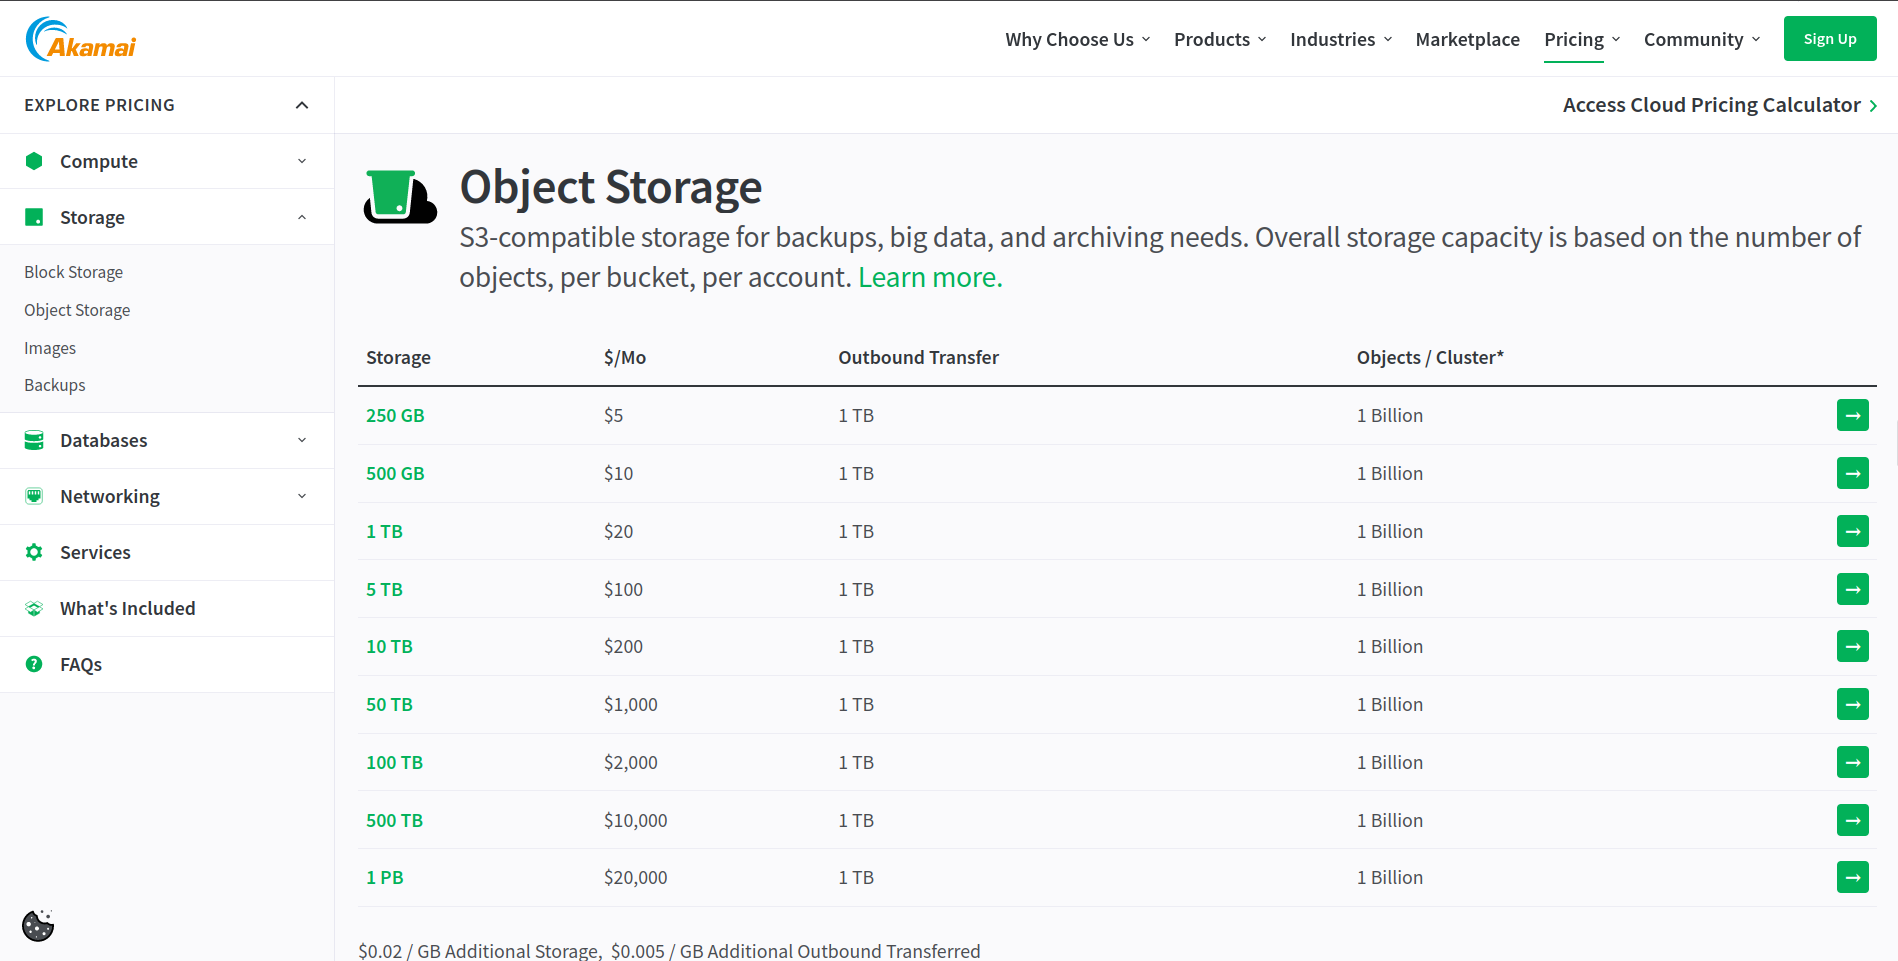
Task: Open the Pricing menu
Action: [1581, 39]
